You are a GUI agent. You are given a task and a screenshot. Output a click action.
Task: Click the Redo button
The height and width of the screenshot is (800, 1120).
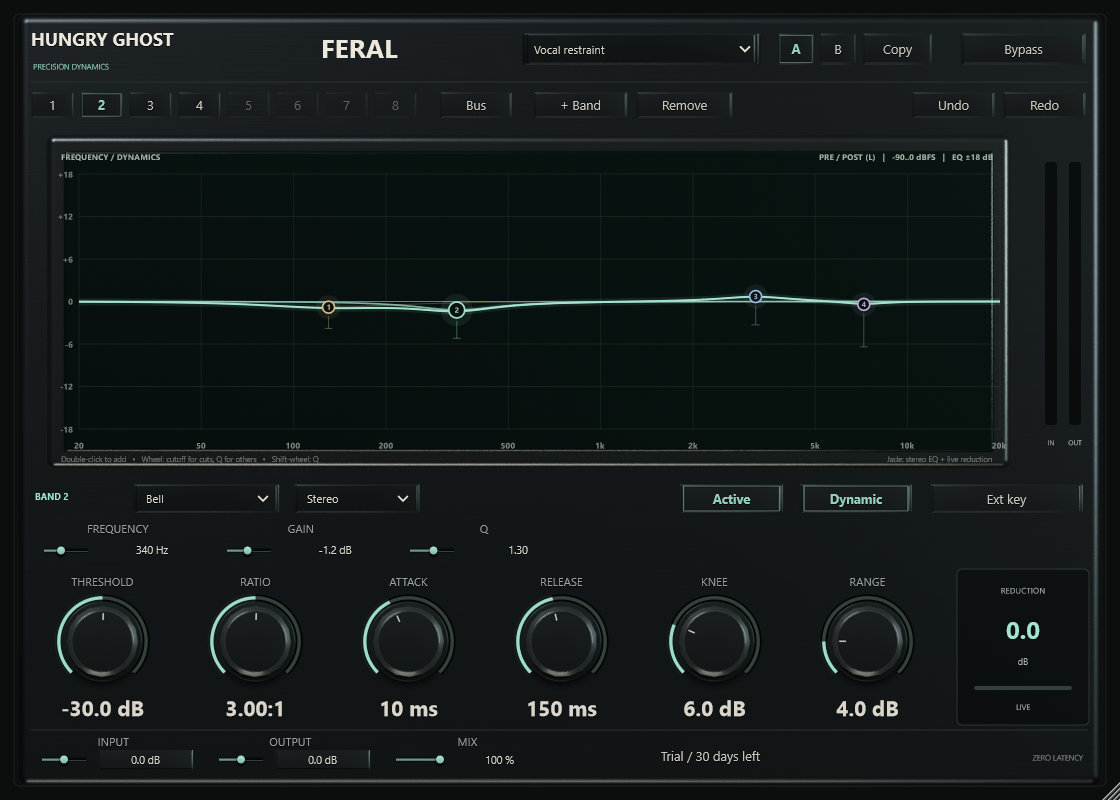tap(1044, 105)
